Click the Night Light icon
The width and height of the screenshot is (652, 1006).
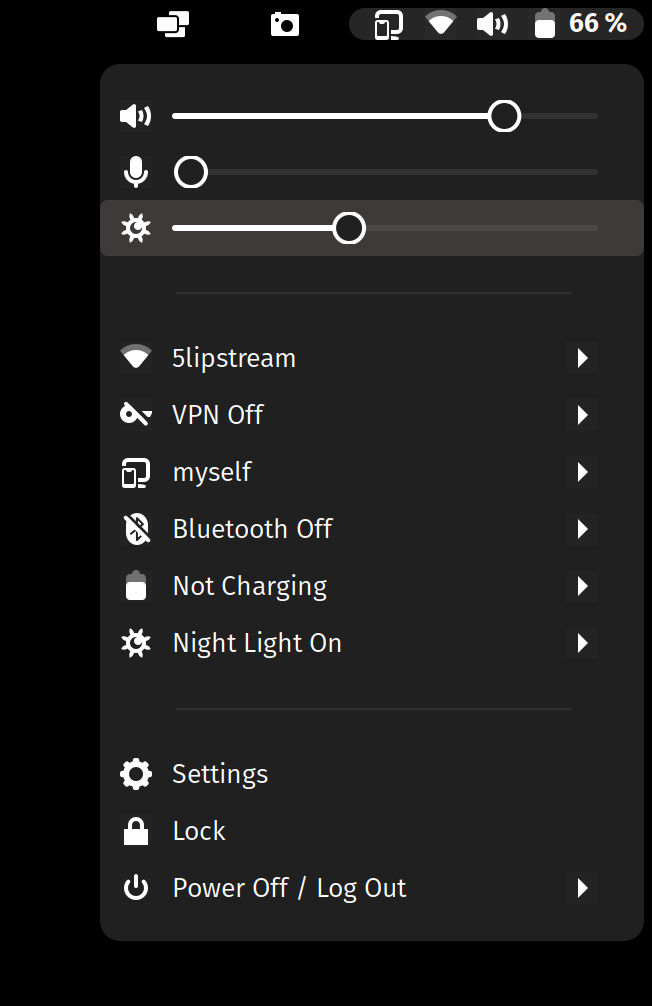(x=136, y=642)
